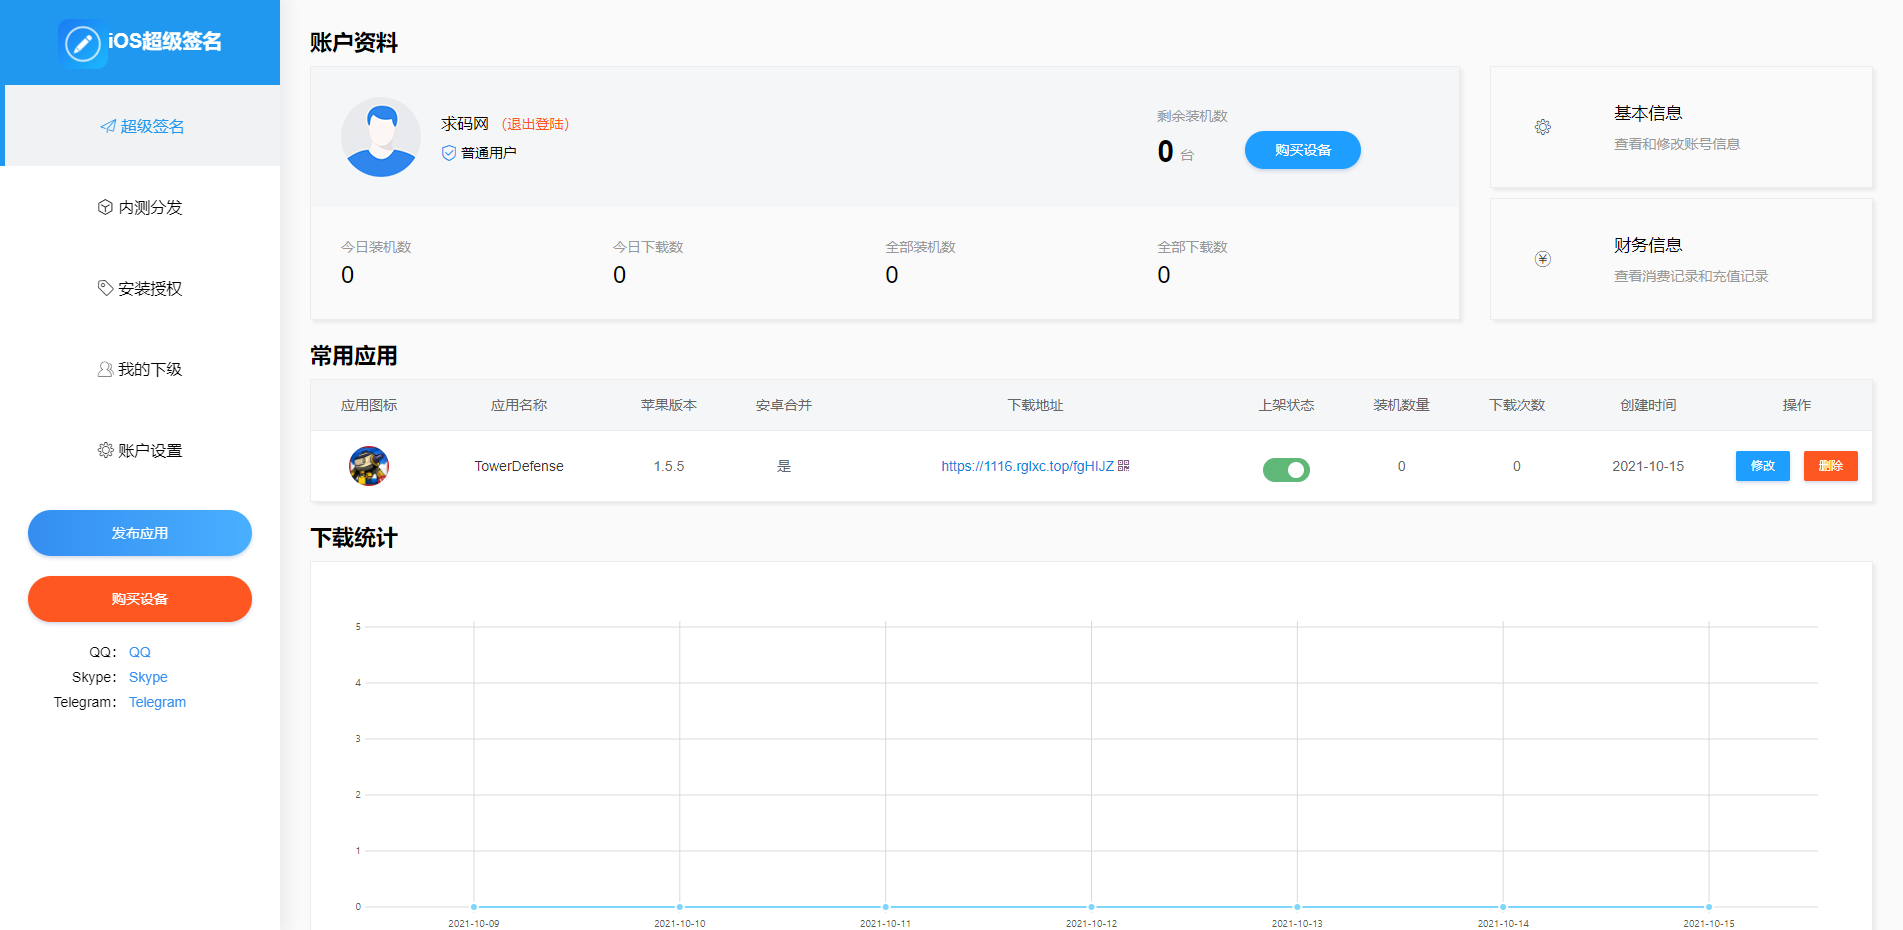The height and width of the screenshot is (930, 1903).
Task: Click the 1.5.5 version cell
Action: coord(669,466)
